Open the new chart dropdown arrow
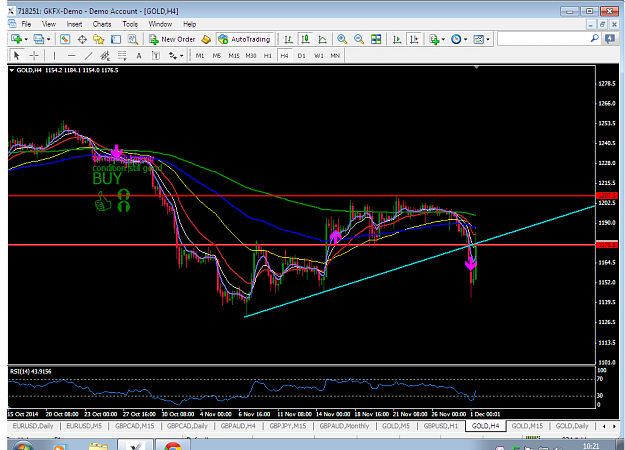 pos(26,39)
